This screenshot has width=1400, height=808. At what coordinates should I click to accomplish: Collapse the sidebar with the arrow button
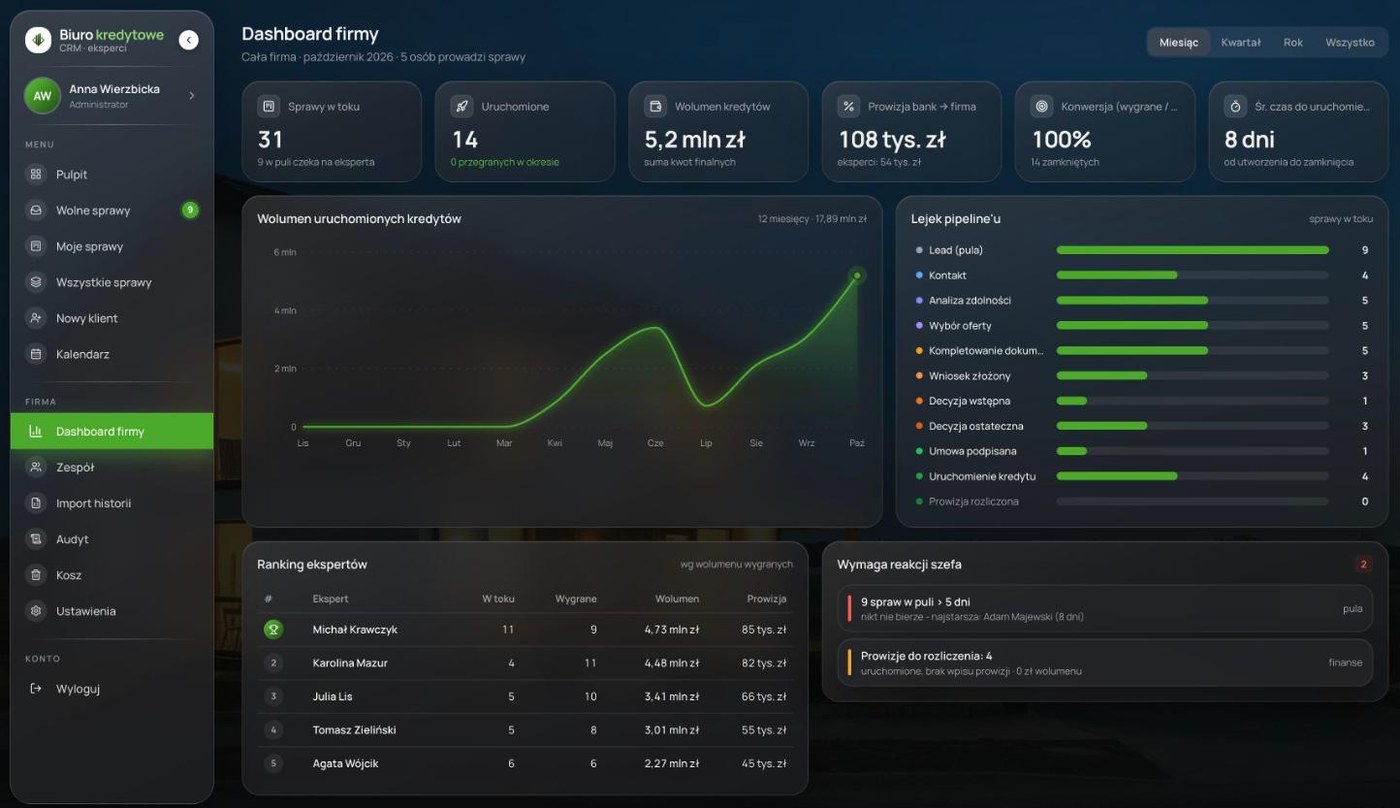coord(188,40)
